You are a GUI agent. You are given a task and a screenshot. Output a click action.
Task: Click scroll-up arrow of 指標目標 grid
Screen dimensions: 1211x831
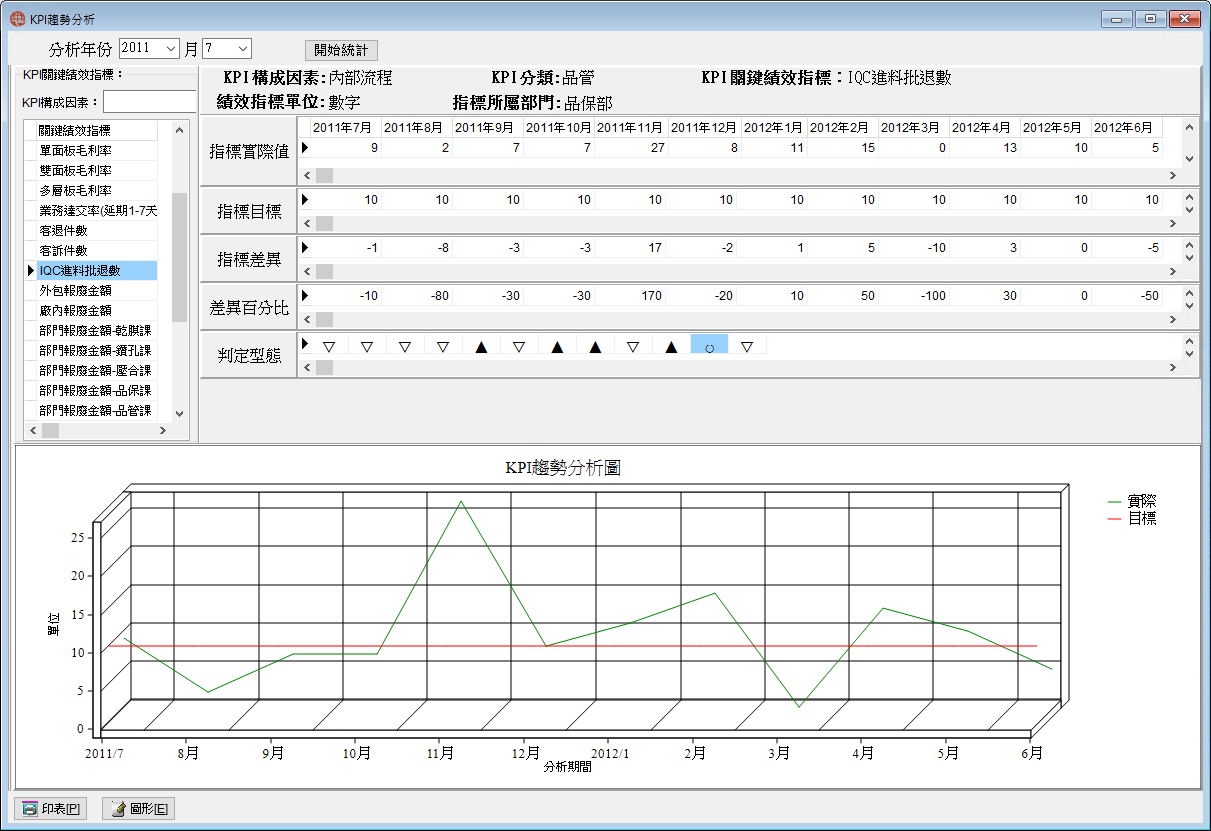click(1189, 198)
